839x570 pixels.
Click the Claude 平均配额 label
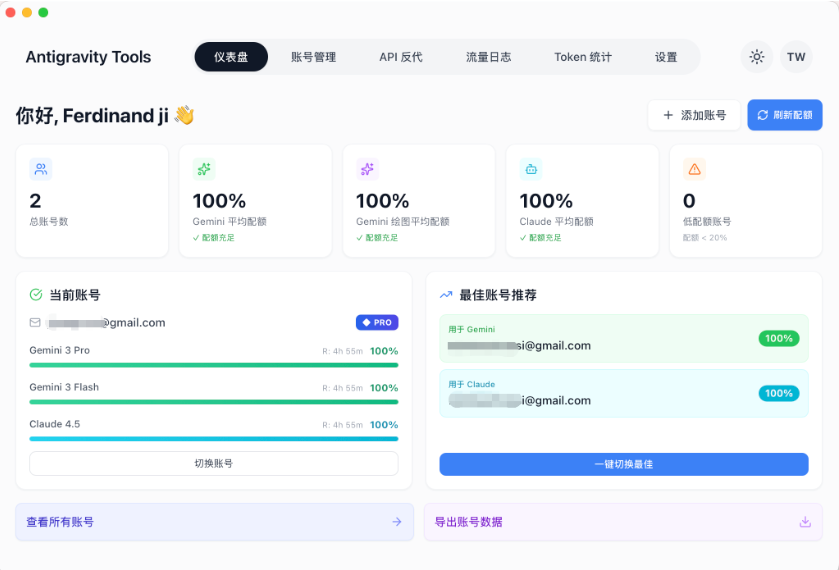point(556,222)
